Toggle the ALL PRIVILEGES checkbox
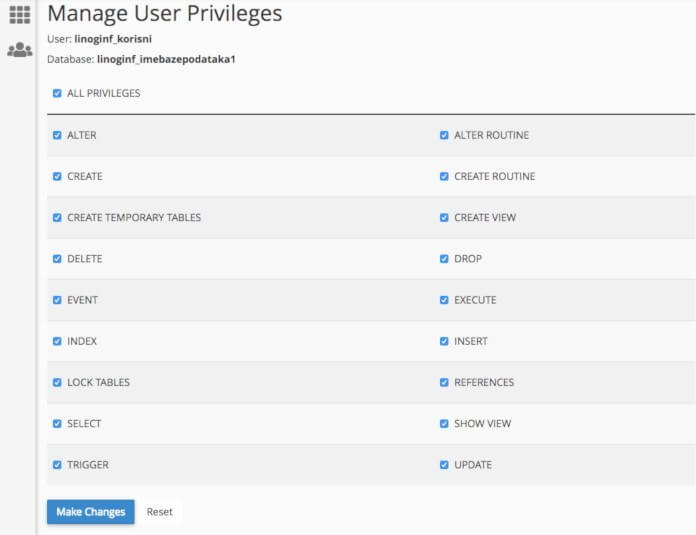The width and height of the screenshot is (696, 535). pyautogui.click(x=57, y=94)
